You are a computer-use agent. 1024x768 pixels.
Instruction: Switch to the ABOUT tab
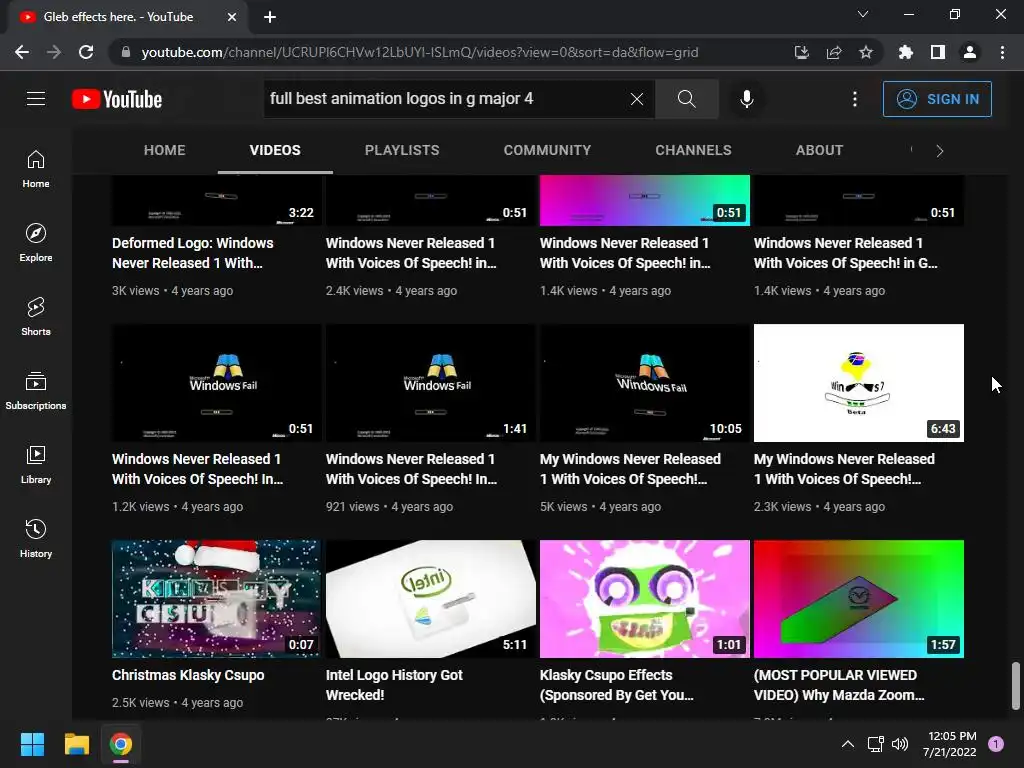click(819, 150)
